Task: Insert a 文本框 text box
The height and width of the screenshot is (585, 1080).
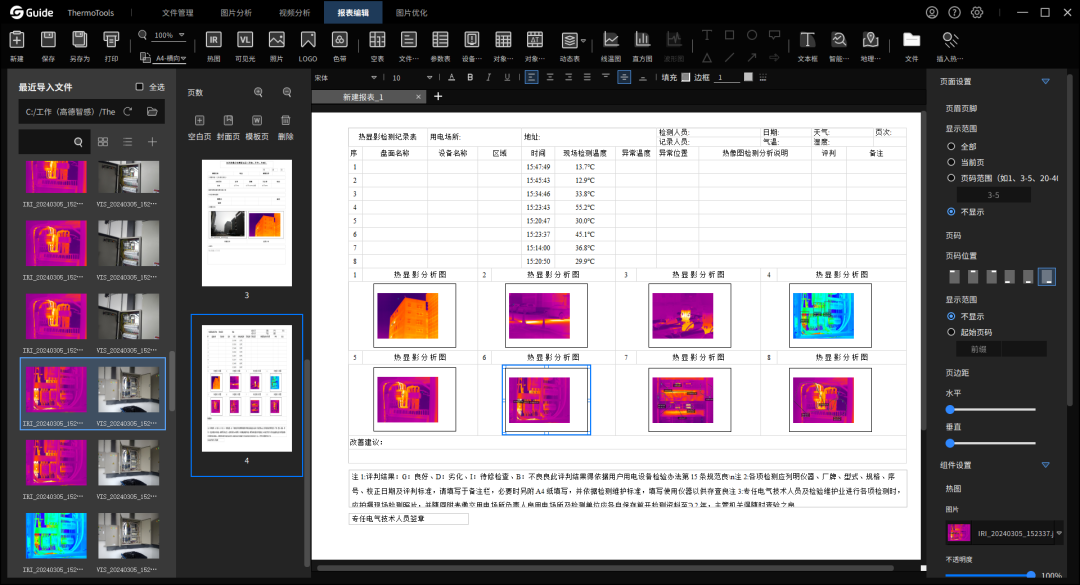Action: pyautogui.click(x=807, y=40)
